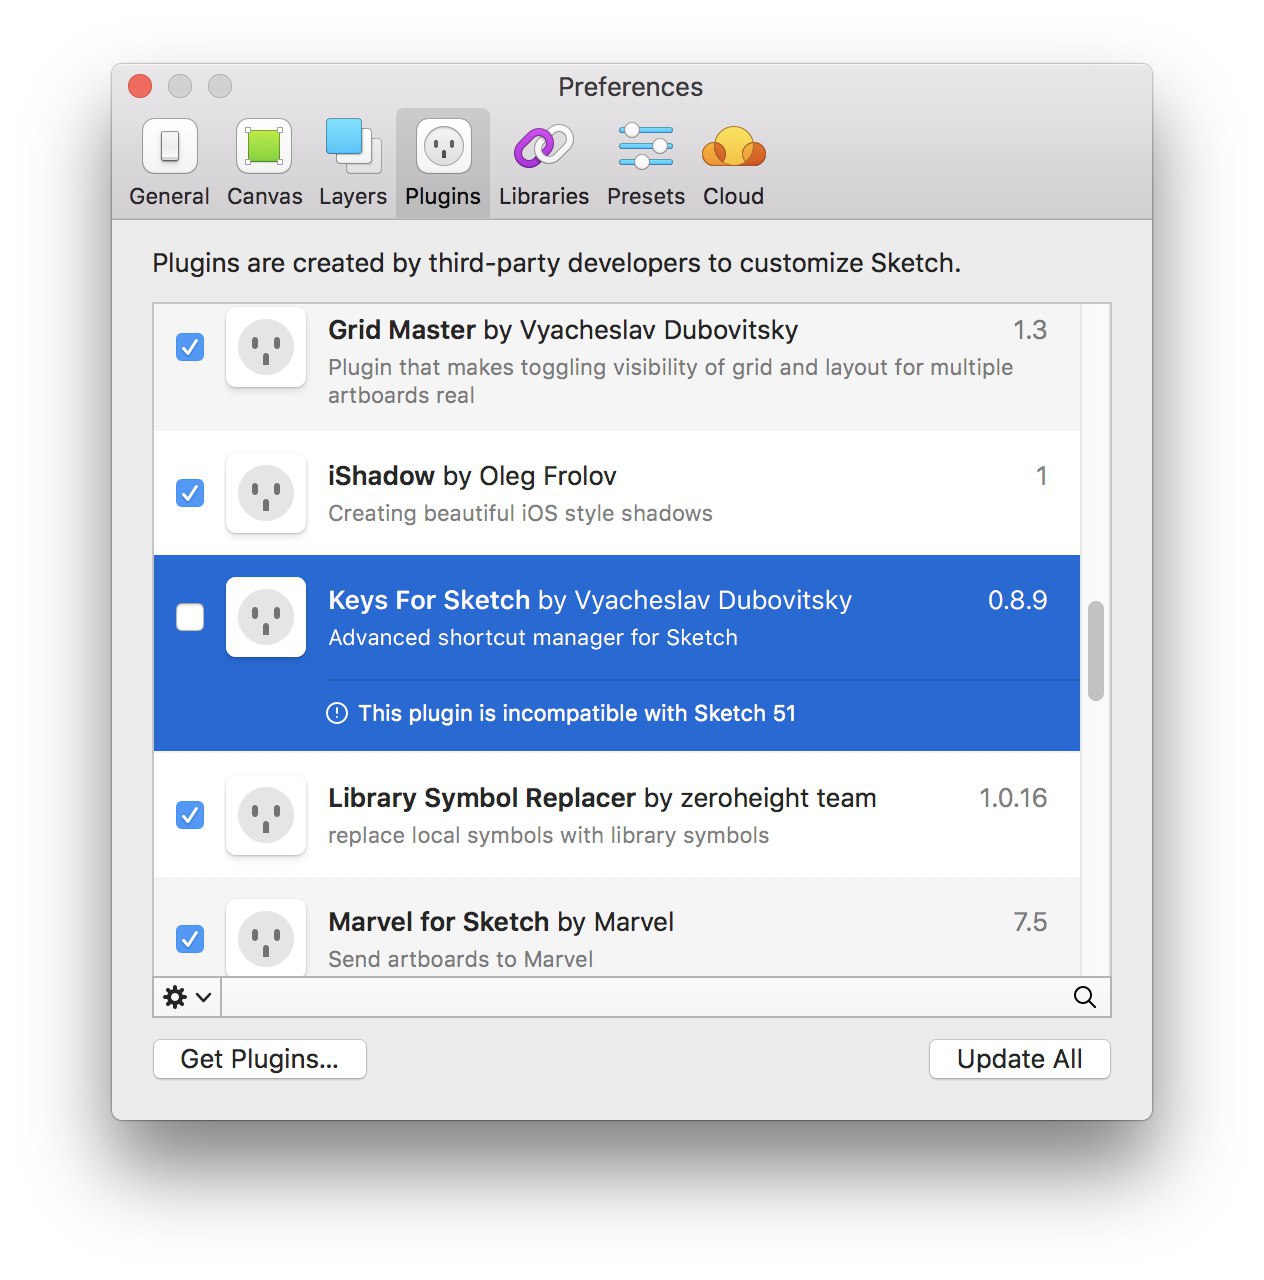Disable the Grid Master plugin checkbox
The height and width of the screenshot is (1280, 1264).
[x=190, y=347]
